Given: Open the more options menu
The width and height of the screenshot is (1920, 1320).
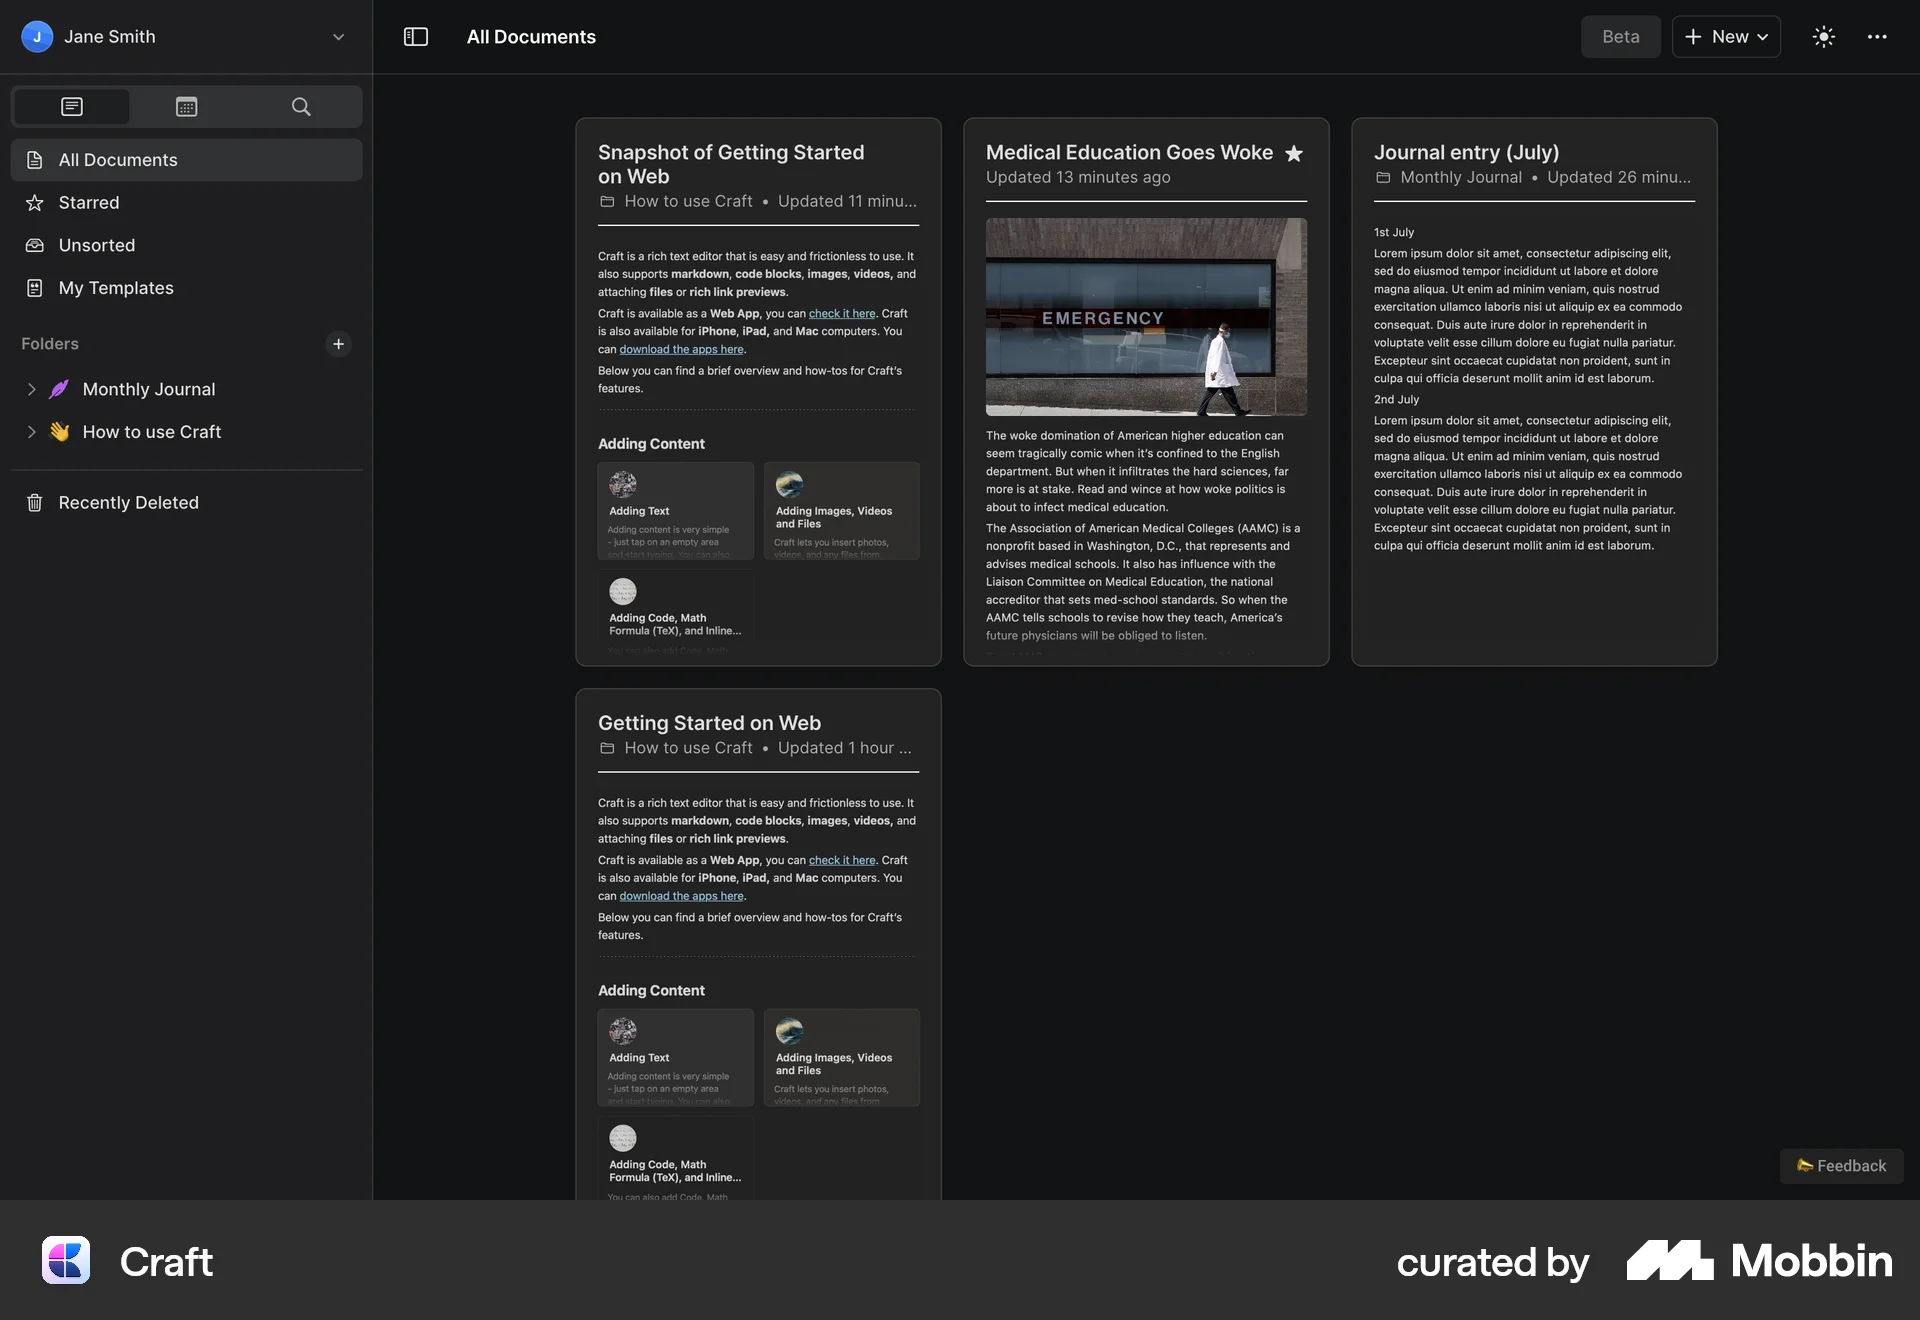Looking at the screenshot, I should click(x=1878, y=37).
